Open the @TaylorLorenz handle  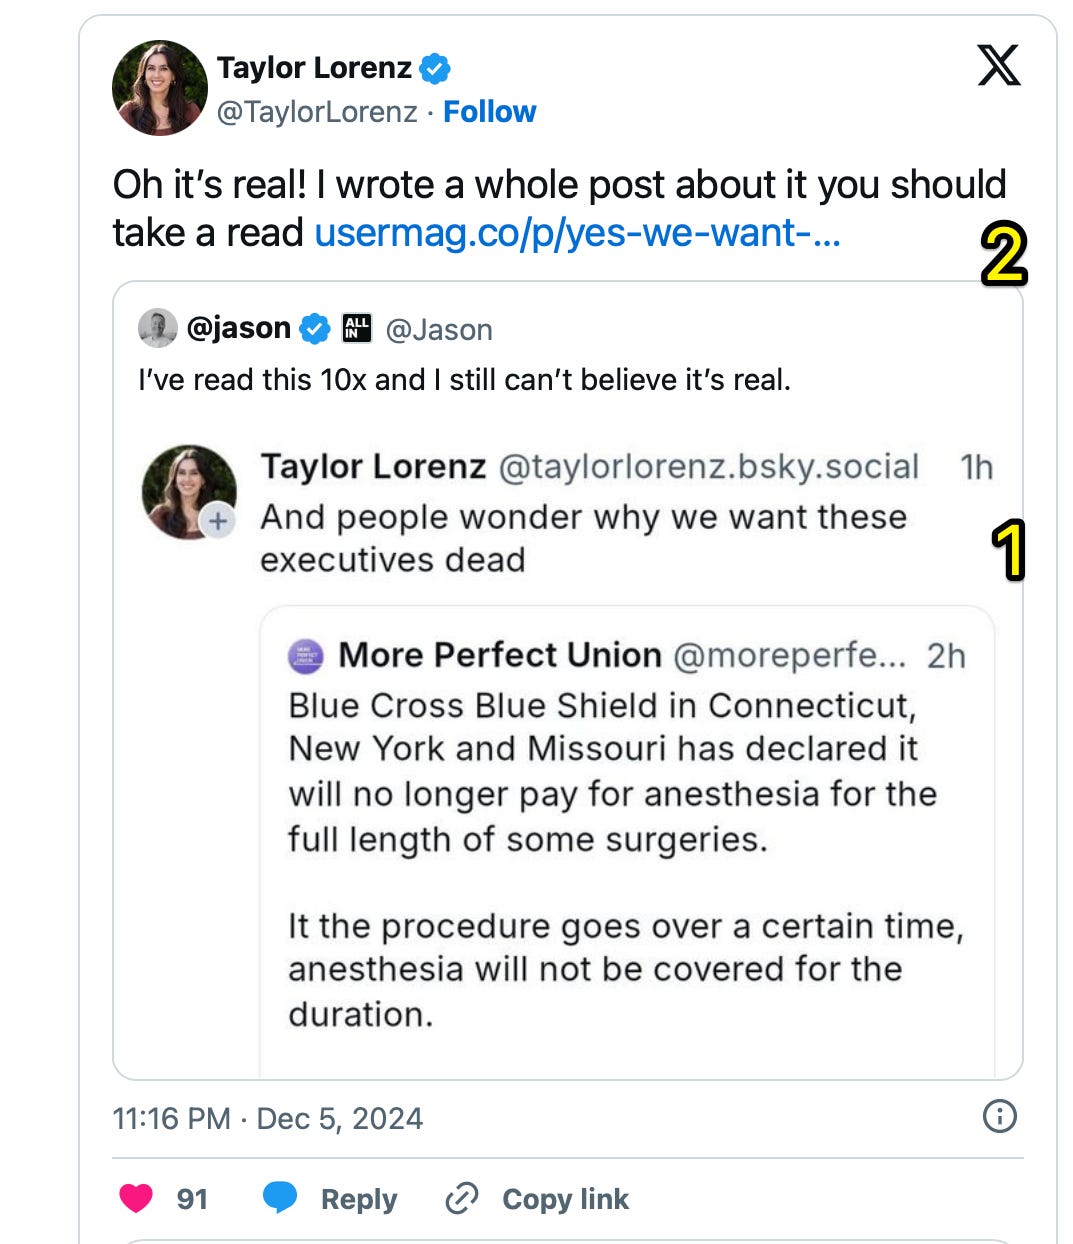click(x=317, y=111)
